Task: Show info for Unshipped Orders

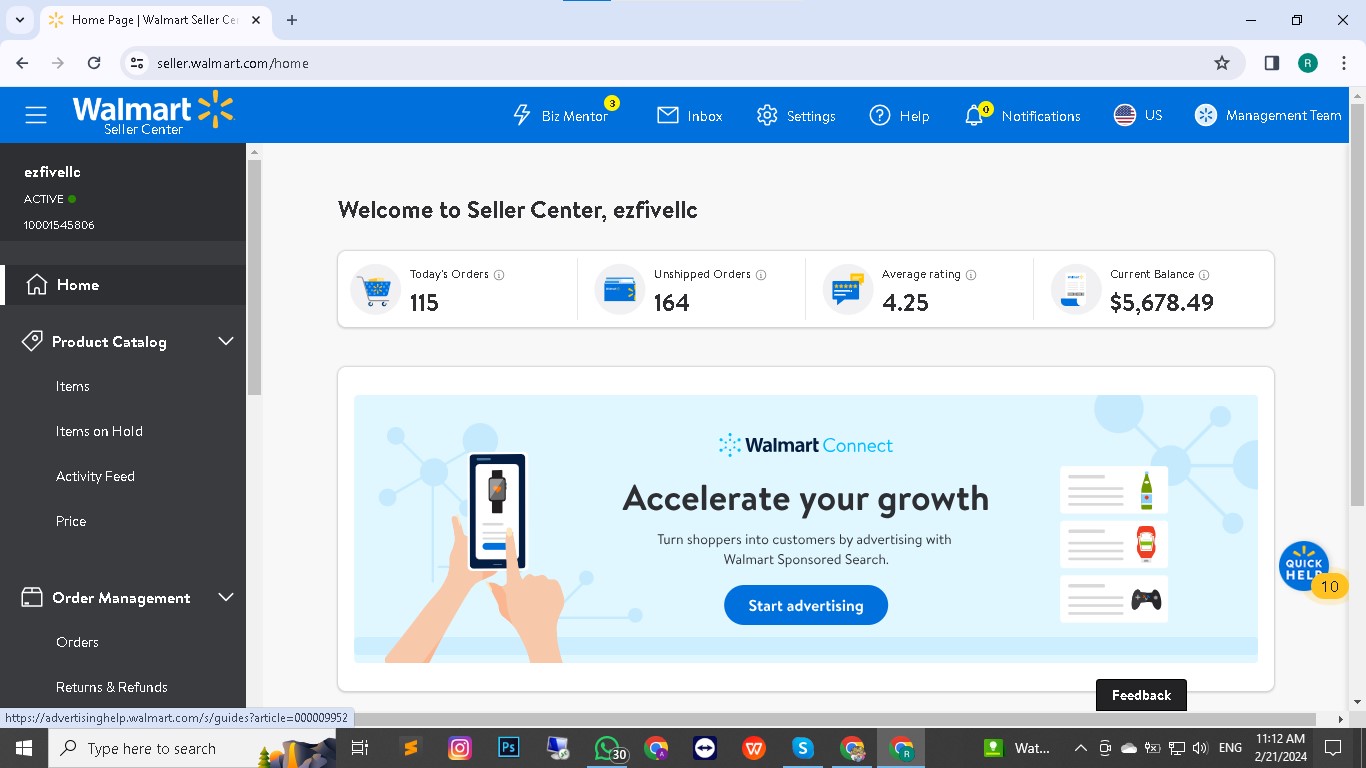Action: coord(761,275)
